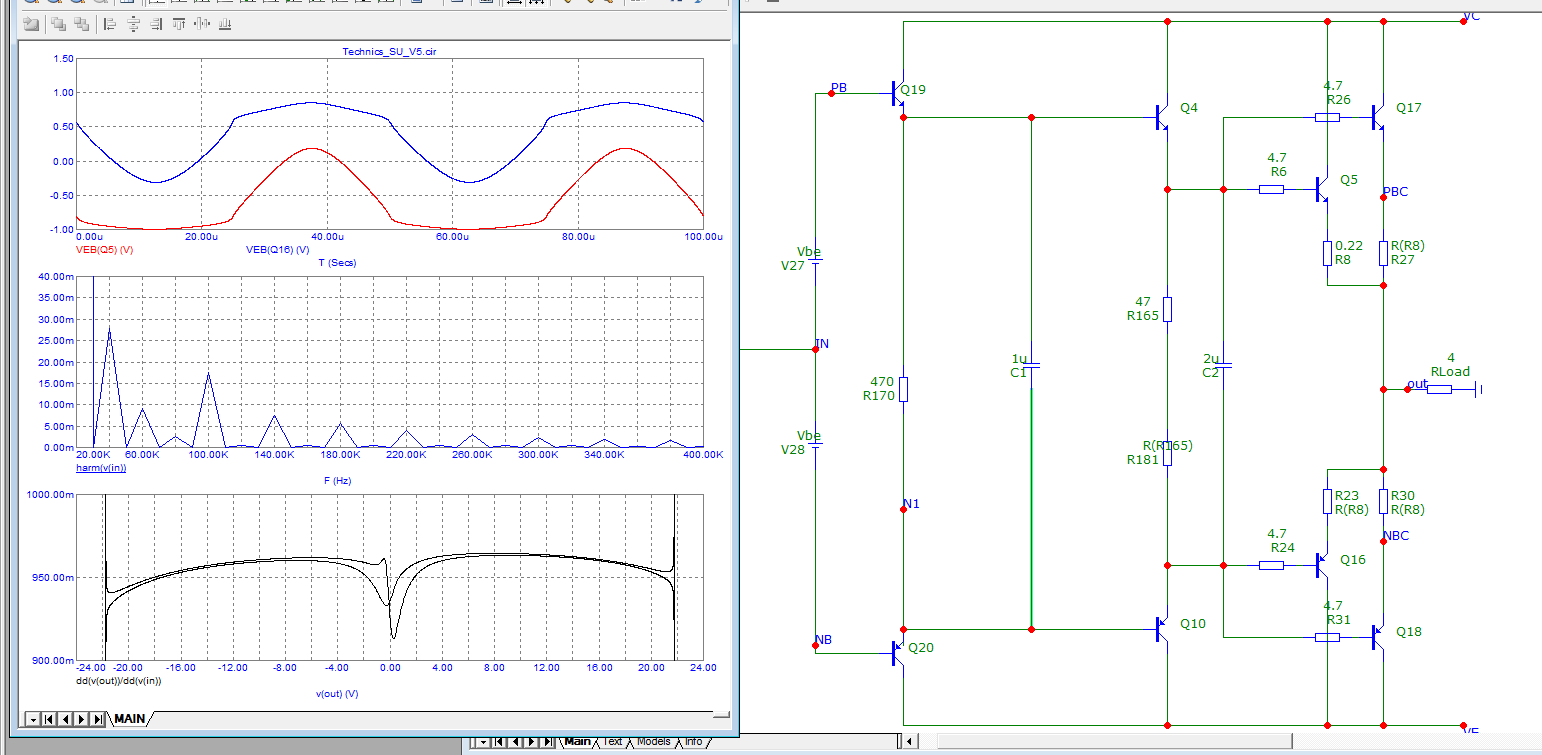Select resistor R23 symbol
1542x755 pixels.
pos(1327,501)
